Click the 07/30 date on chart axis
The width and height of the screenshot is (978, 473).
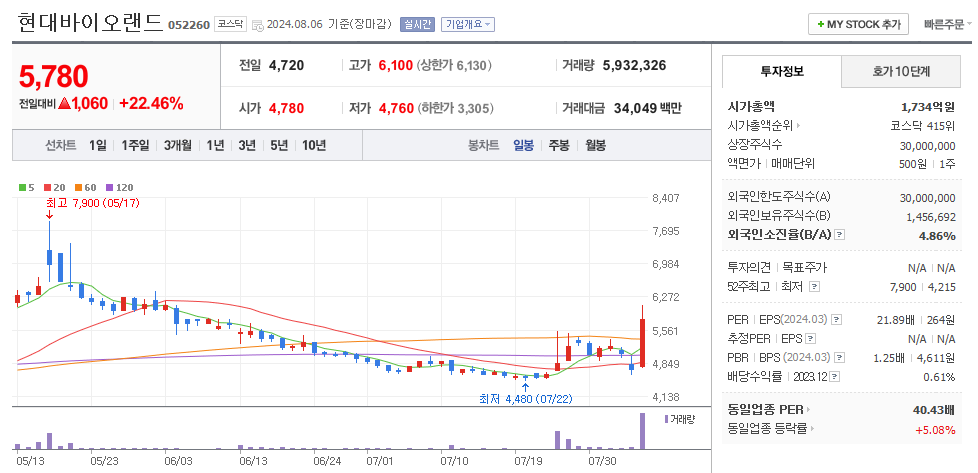602,461
